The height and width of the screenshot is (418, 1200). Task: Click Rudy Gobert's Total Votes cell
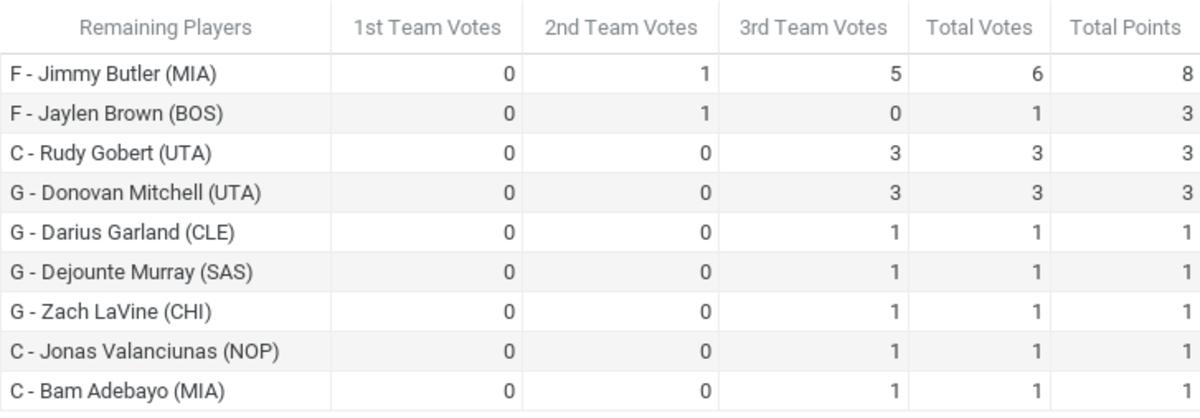1037,153
